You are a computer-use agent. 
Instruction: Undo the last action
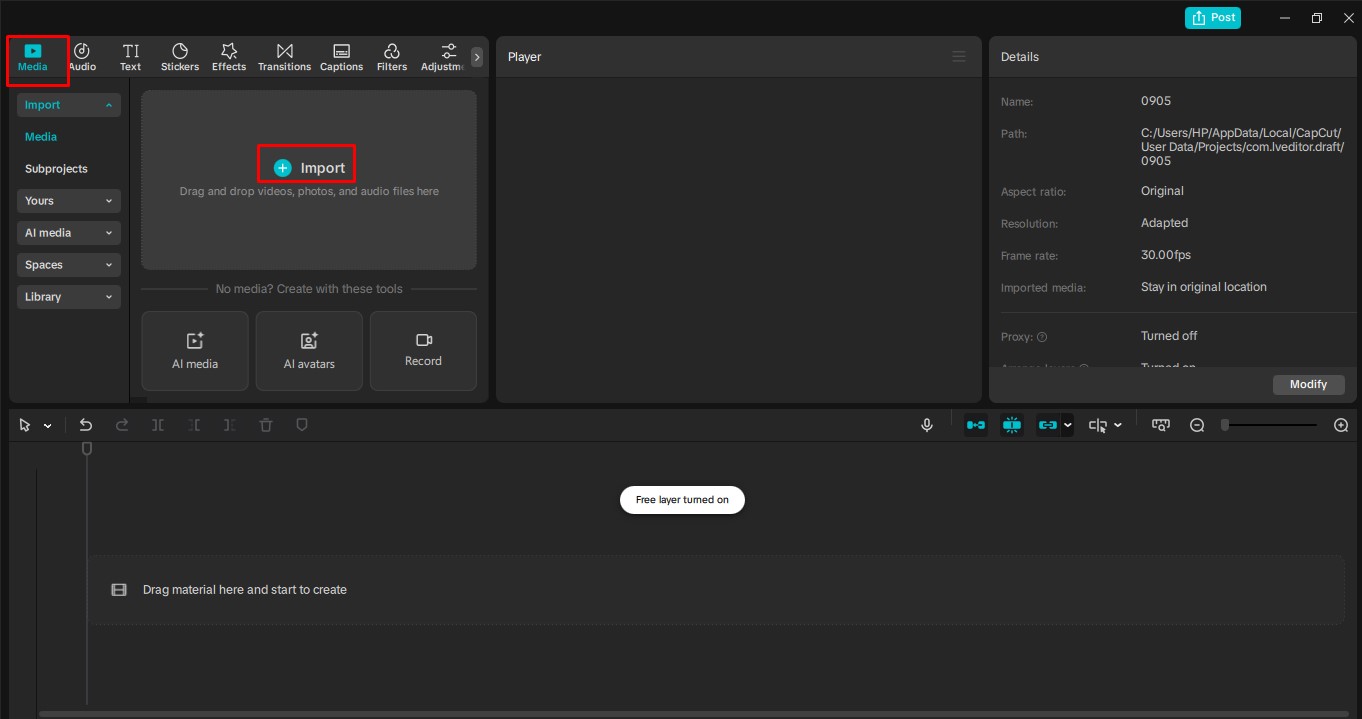click(86, 425)
